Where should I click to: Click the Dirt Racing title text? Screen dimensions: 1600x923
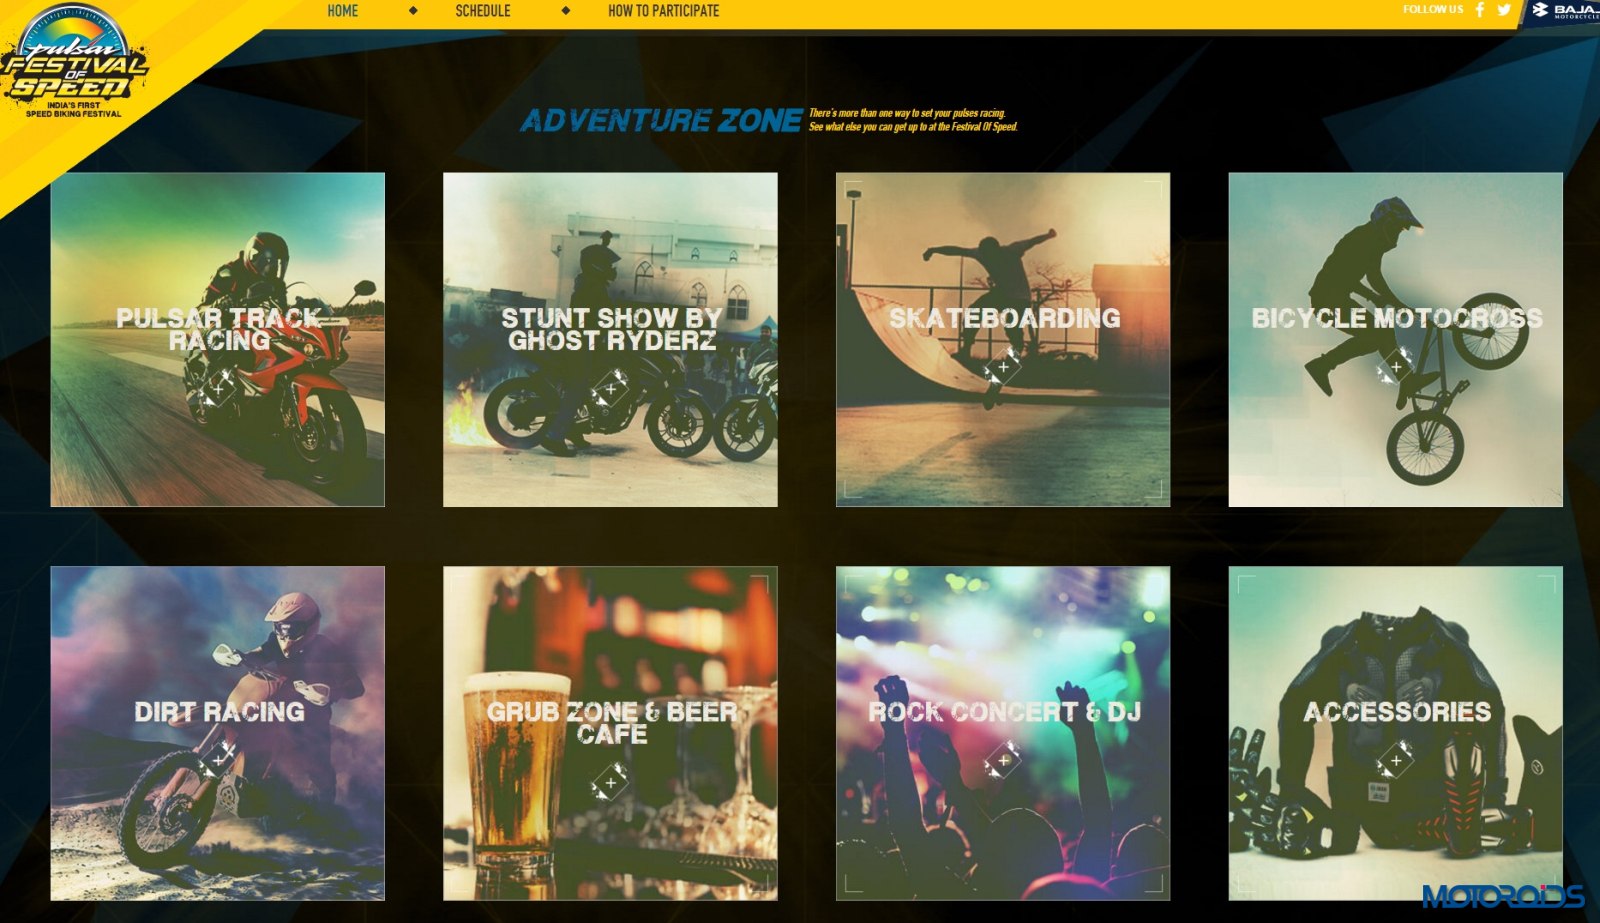[219, 712]
